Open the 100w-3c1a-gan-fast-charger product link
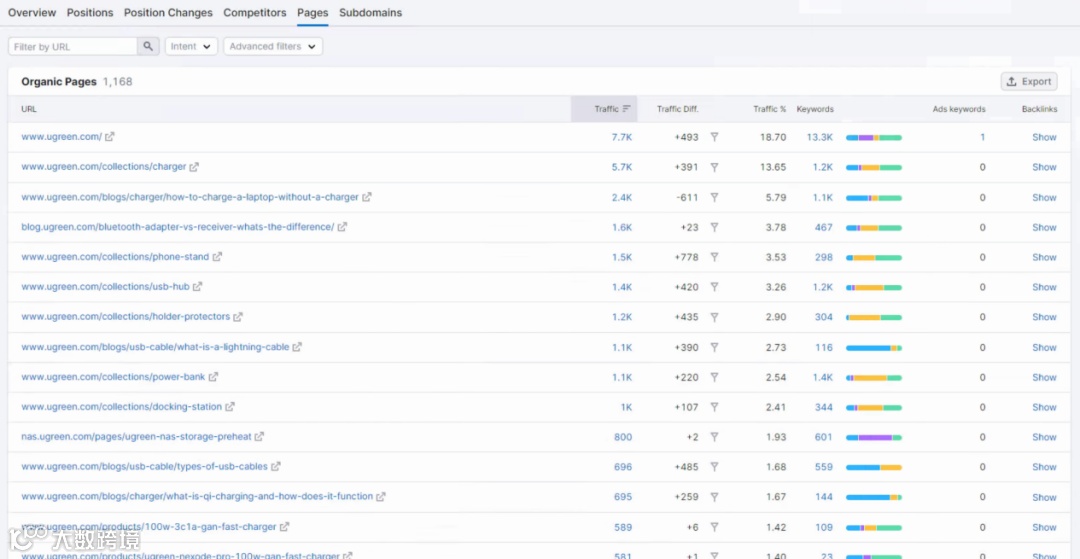The height and width of the screenshot is (559, 1080). (149, 527)
